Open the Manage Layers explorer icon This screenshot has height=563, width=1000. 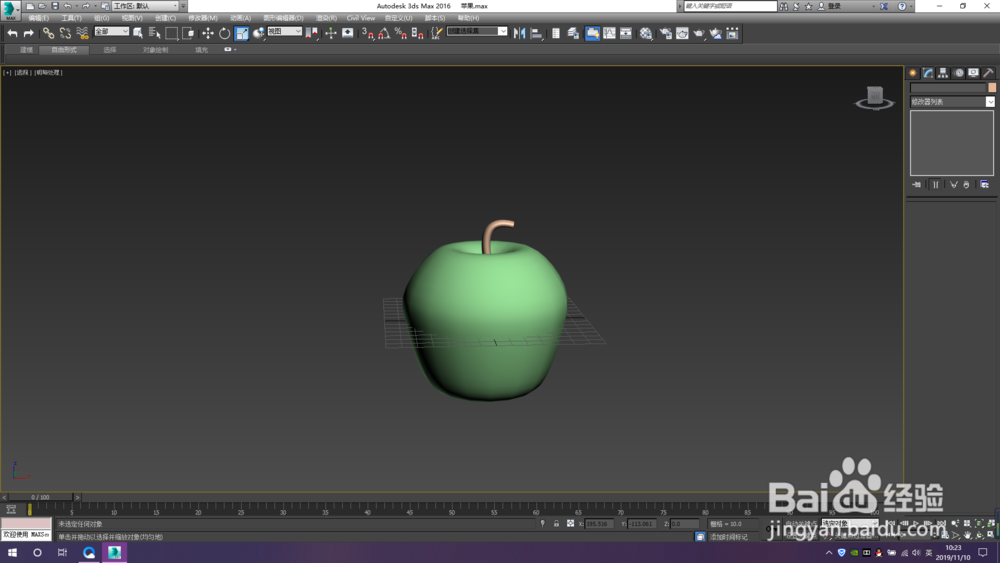(573, 33)
